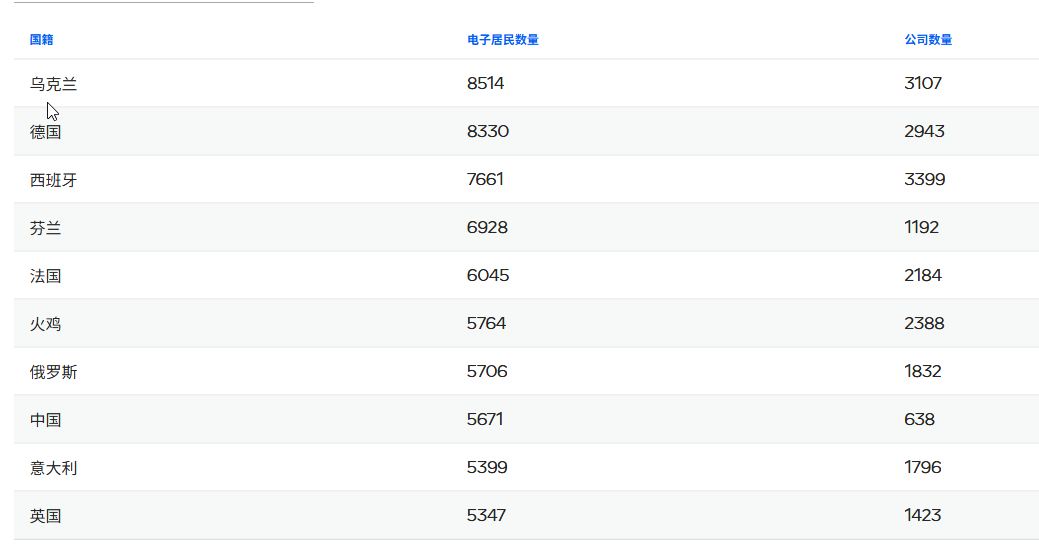Select company count 638 for 中国
The height and width of the screenshot is (552, 1039).
click(919, 420)
